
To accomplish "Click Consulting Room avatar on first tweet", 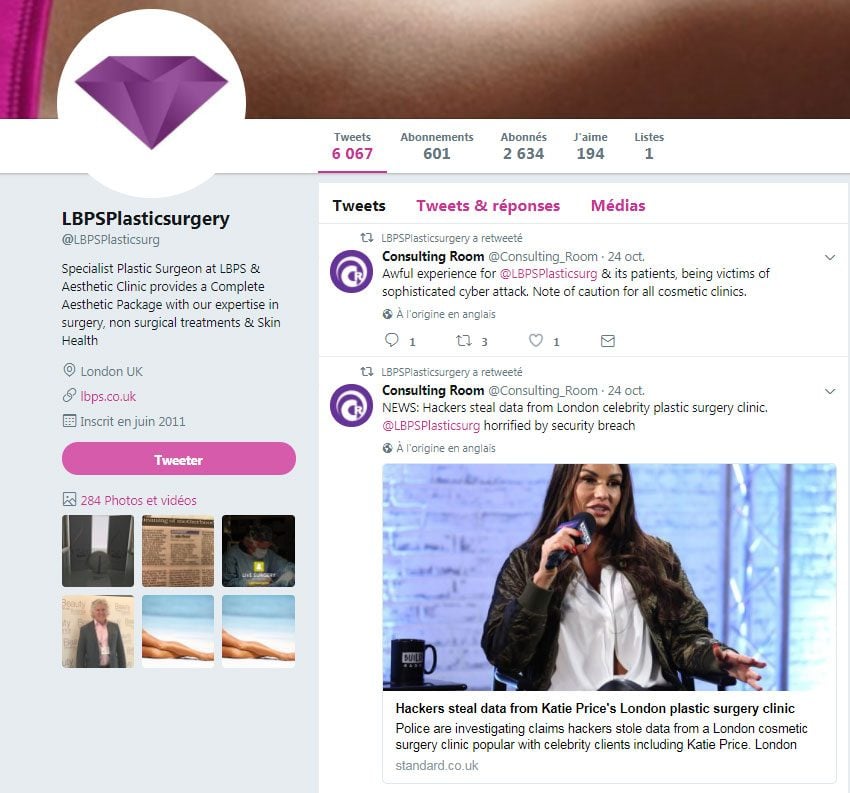I will 351,271.
